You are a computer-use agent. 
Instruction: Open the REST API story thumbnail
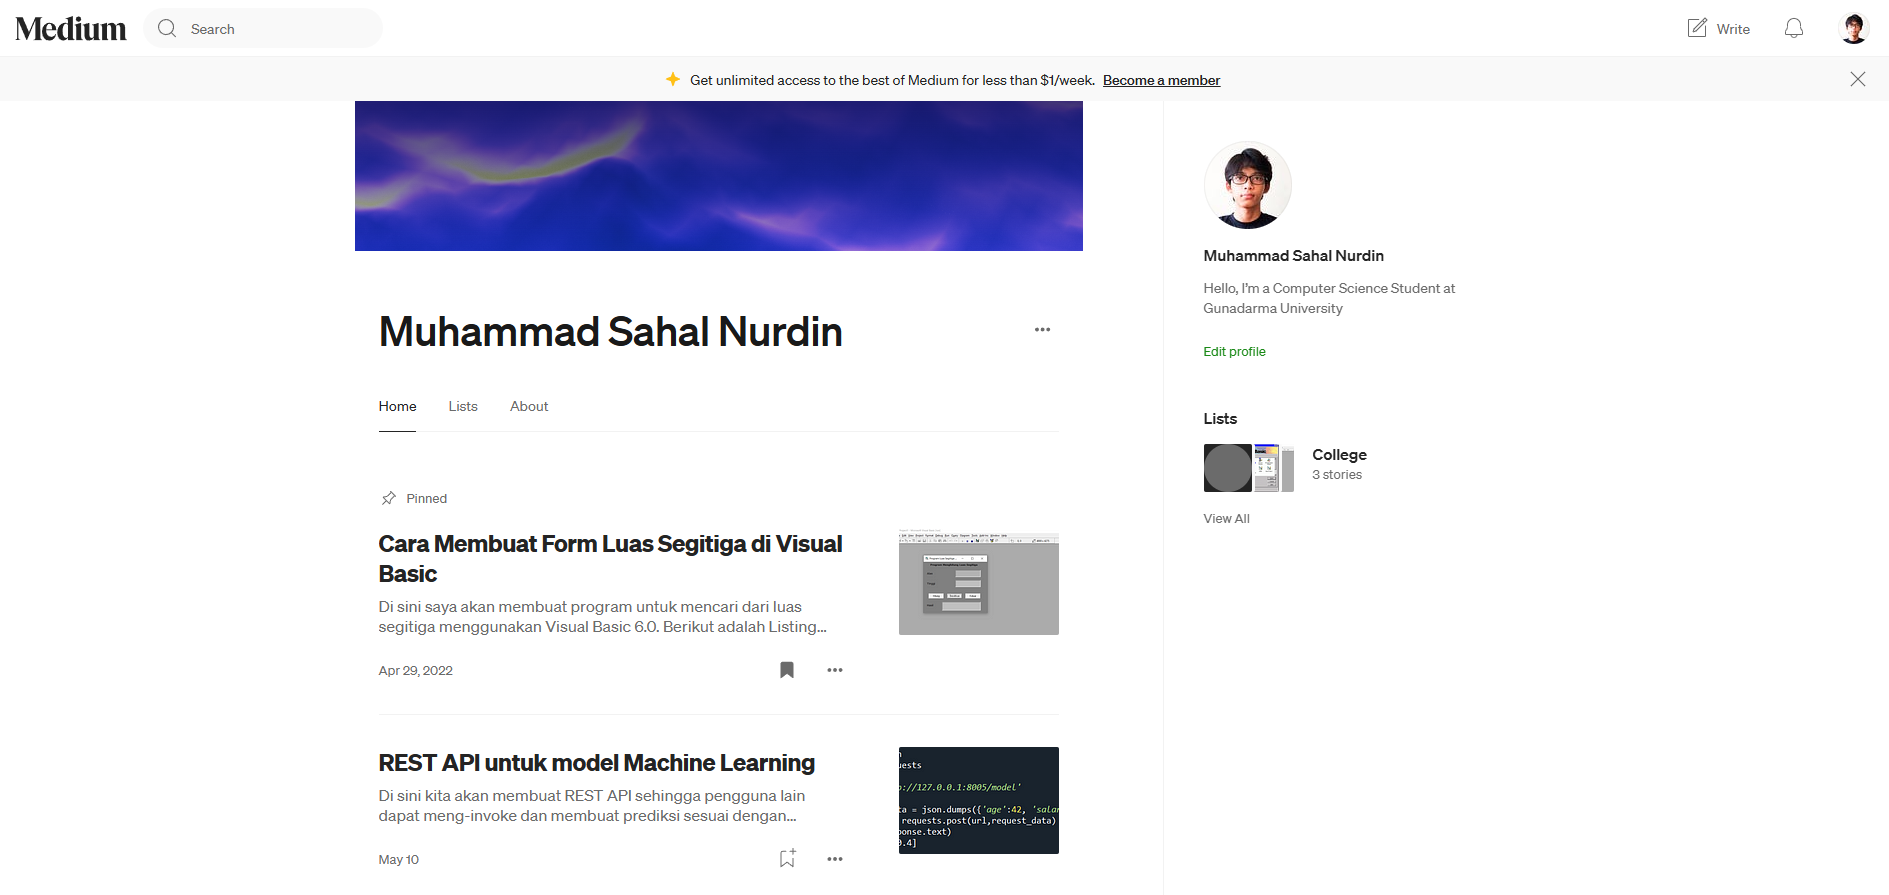pyautogui.click(x=978, y=800)
